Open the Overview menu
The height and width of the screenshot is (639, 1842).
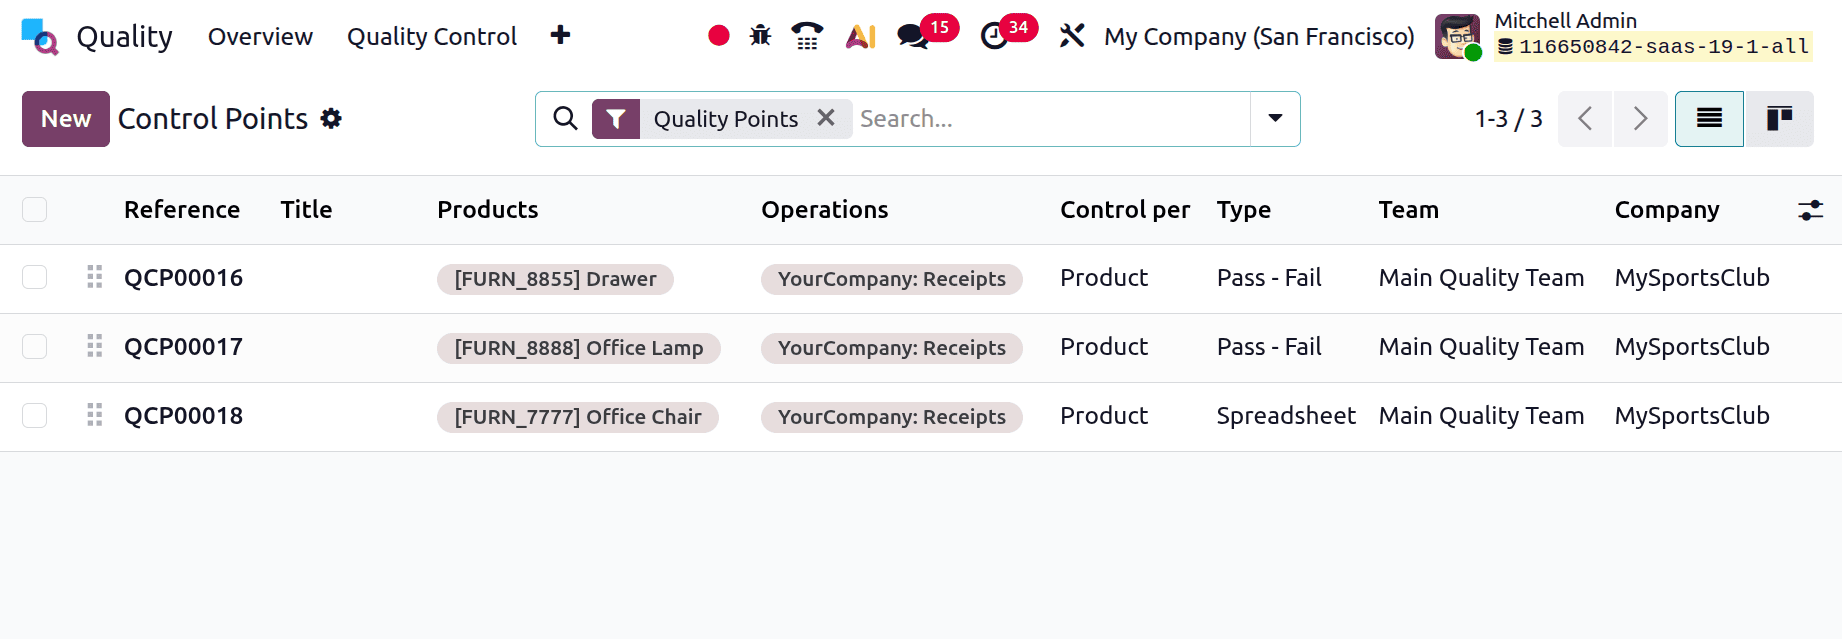pyautogui.click(x=260, y=37)
